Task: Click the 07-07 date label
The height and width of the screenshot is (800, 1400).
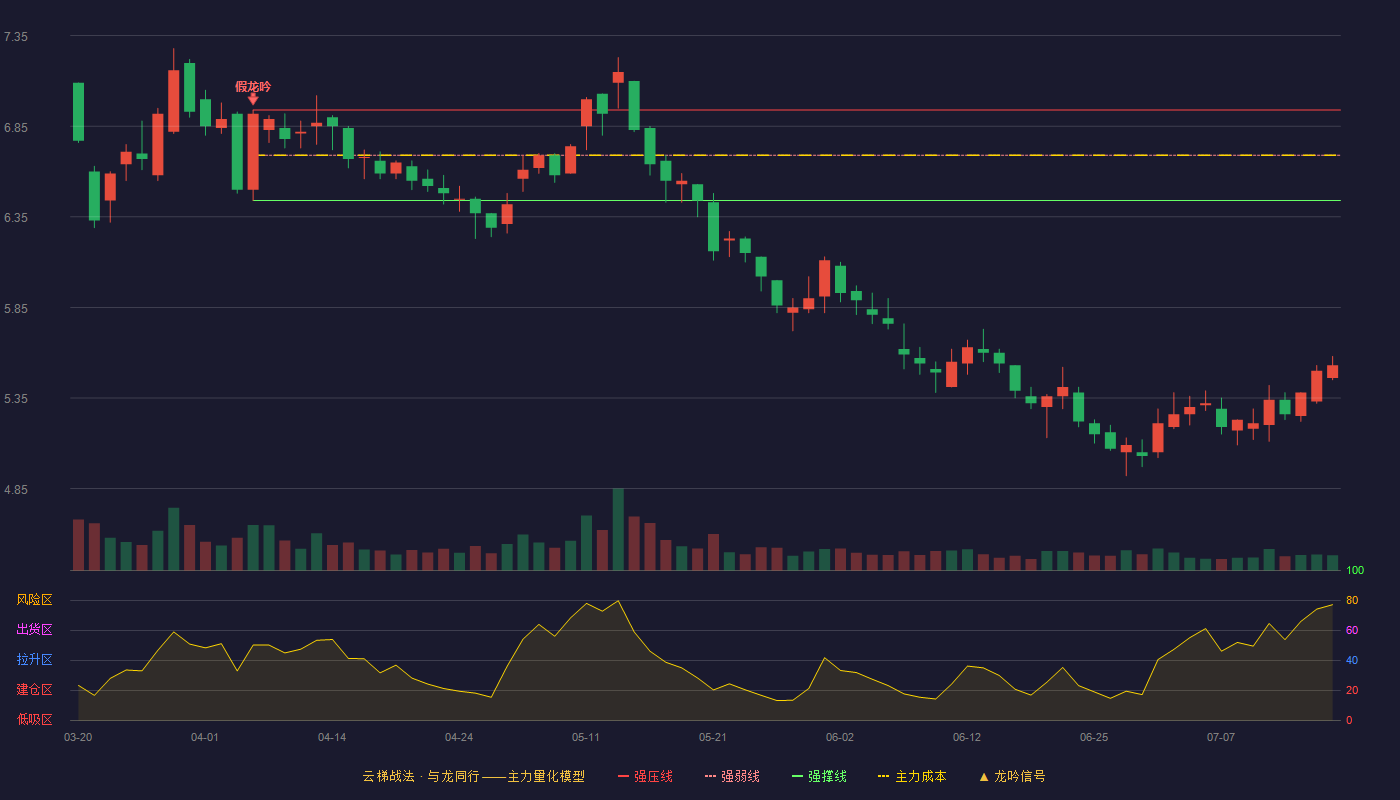Action: [x=1221, y=737]
